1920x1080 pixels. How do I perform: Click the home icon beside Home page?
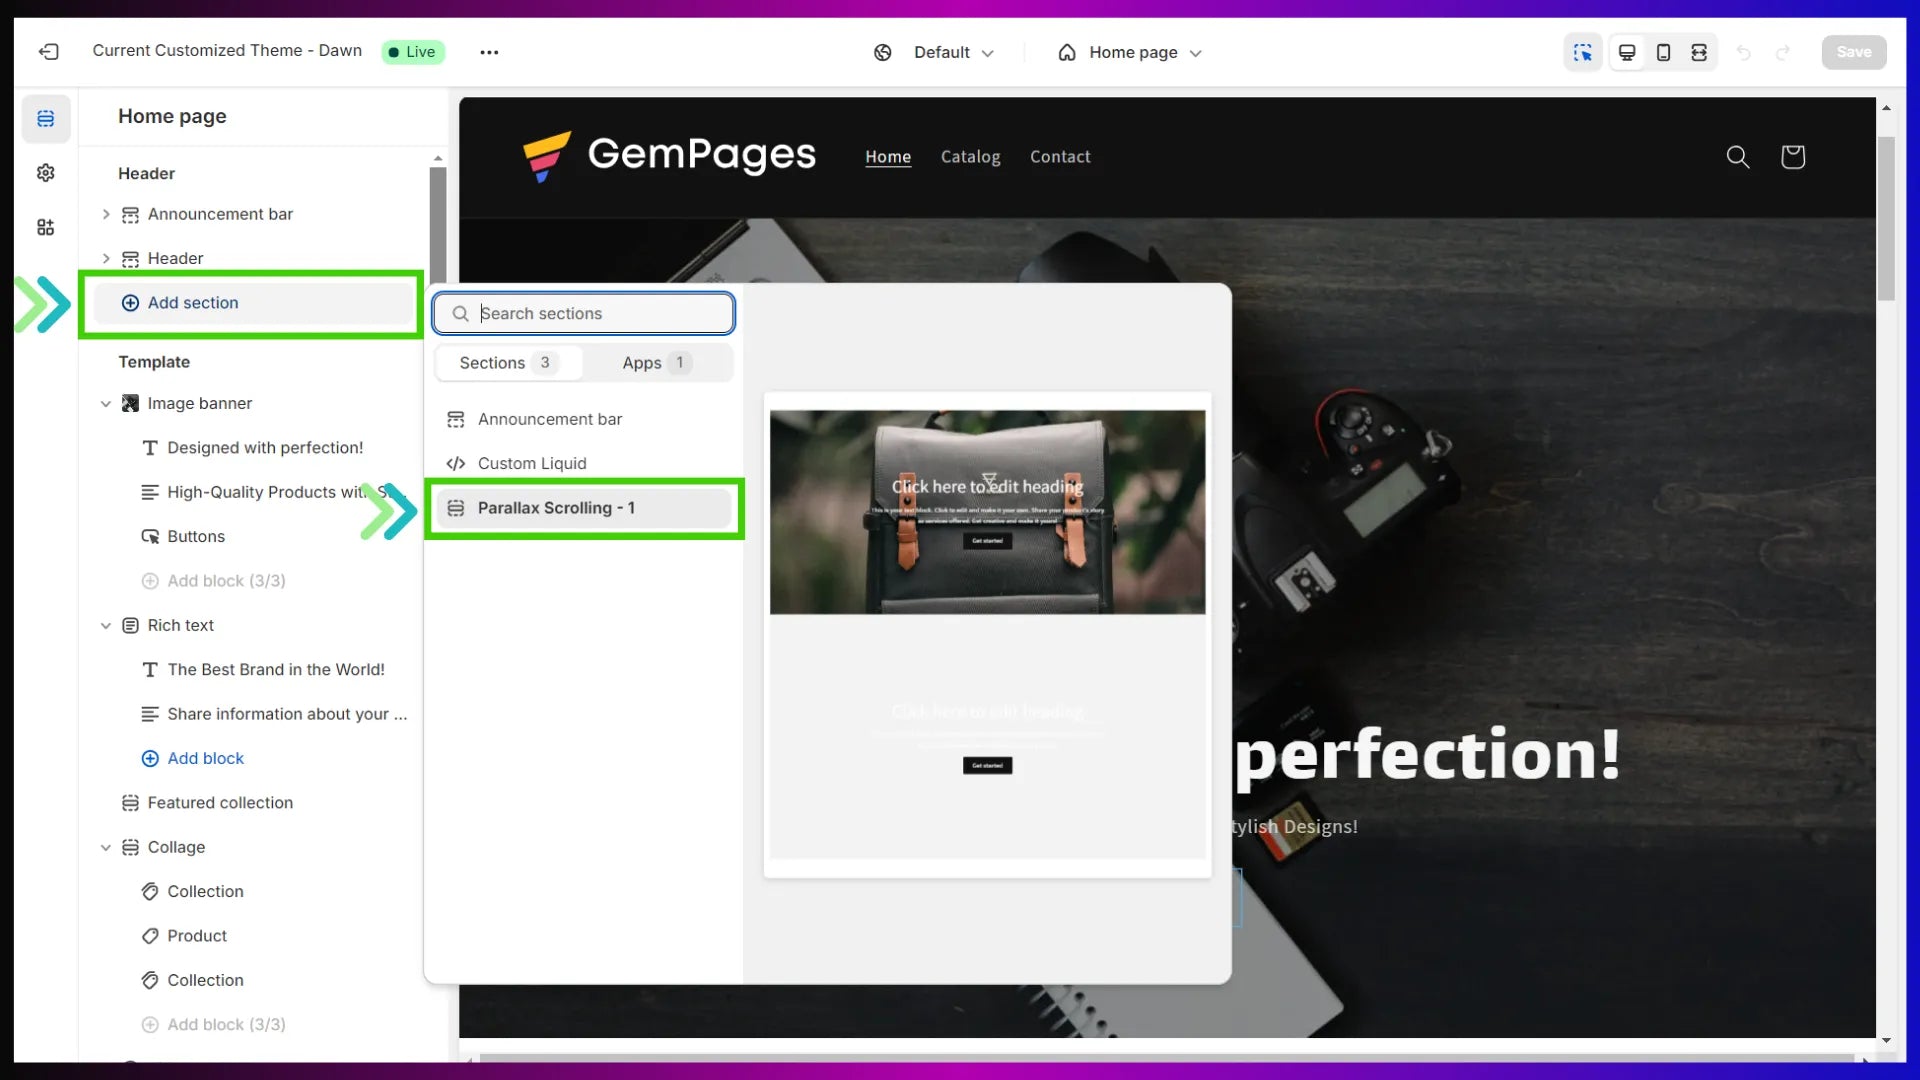click(x=1067, y=52)
